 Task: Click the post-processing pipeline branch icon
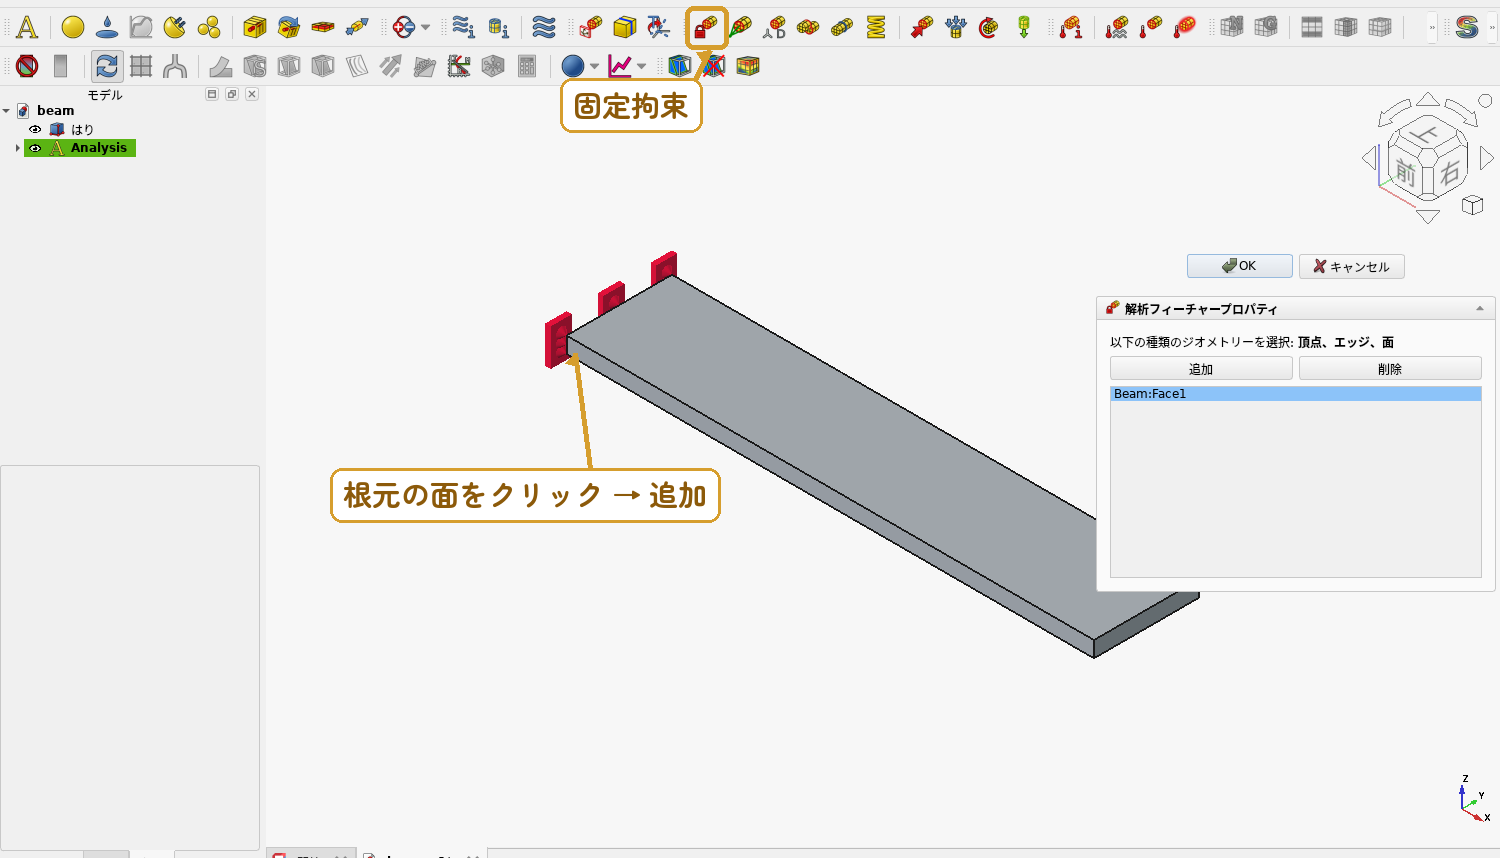[x=175, y=66]
